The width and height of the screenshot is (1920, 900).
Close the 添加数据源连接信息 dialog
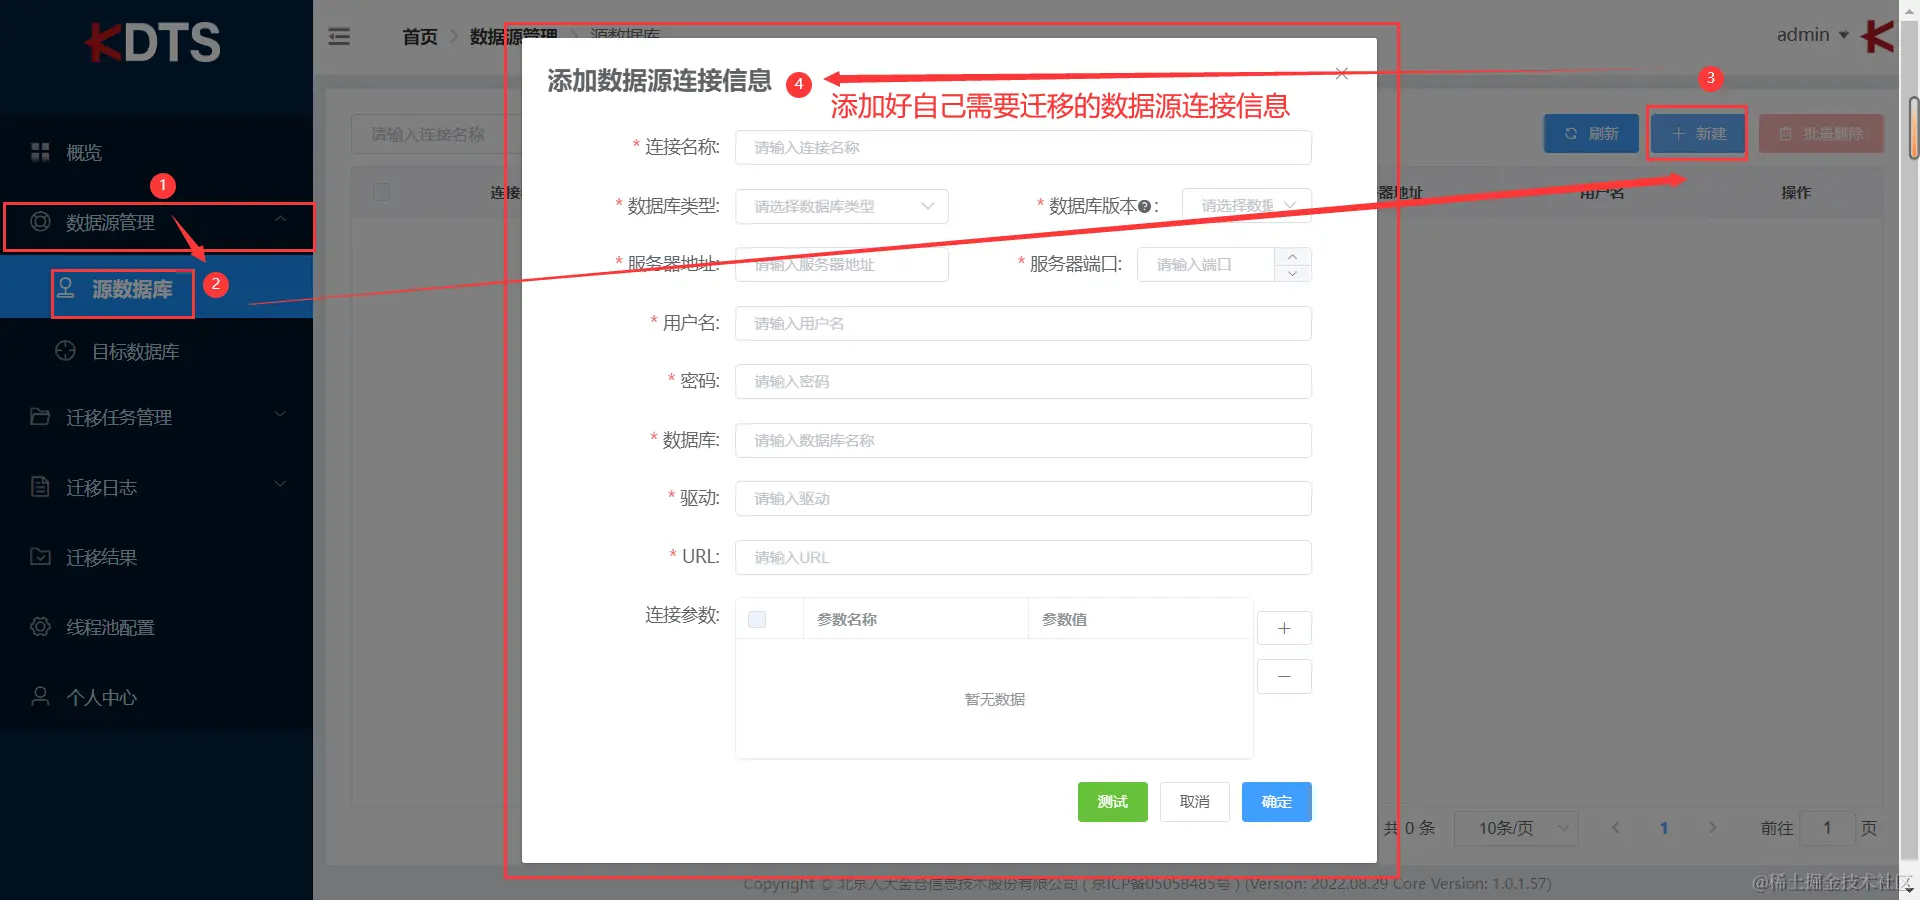tap(1342, 73)
